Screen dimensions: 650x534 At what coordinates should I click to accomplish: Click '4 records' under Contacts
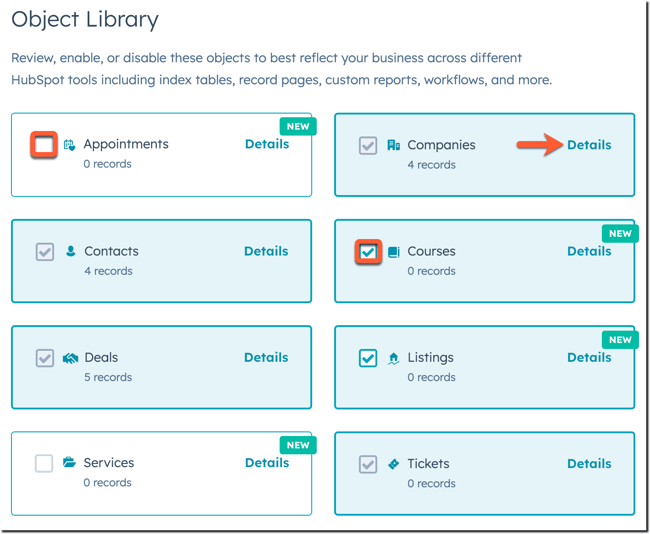click(x=109, y=271)
